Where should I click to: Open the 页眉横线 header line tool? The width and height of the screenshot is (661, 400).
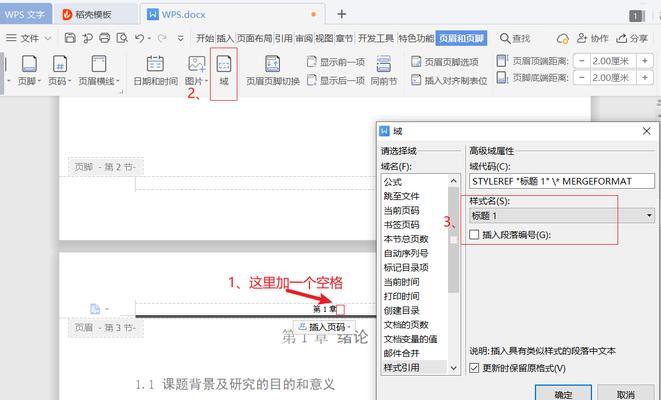pyautogui.click(x=99, y=70)
